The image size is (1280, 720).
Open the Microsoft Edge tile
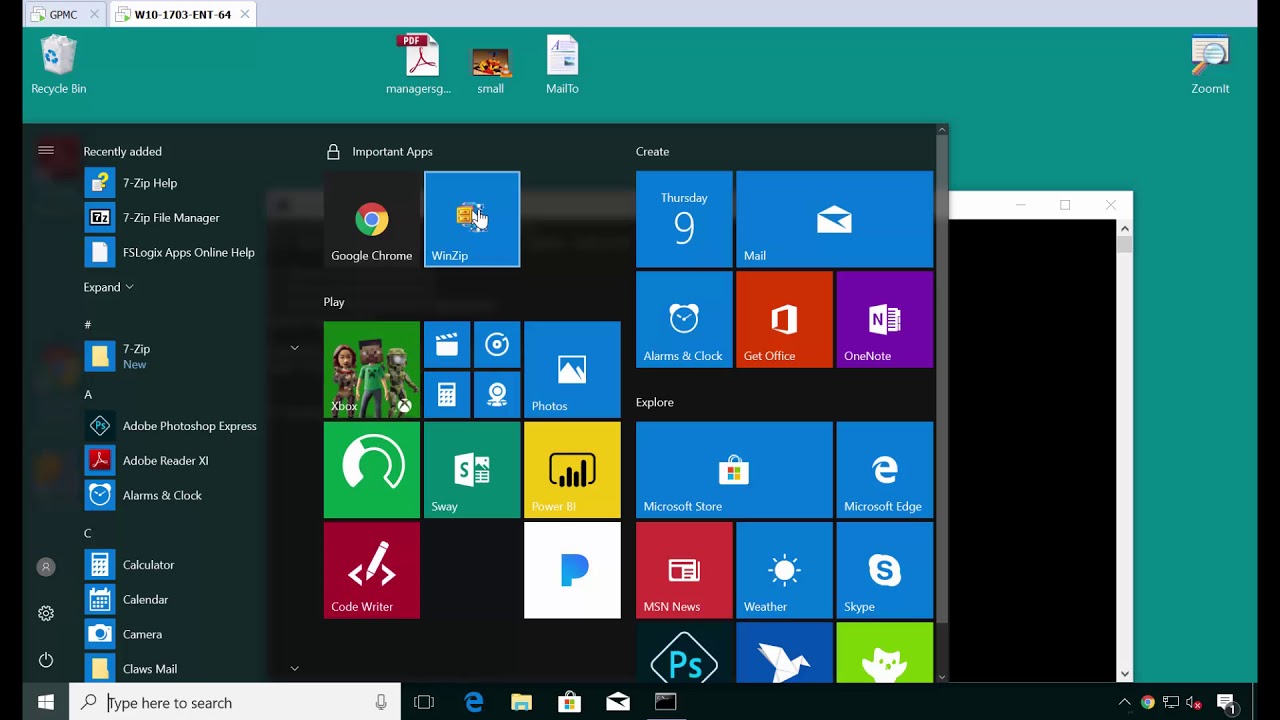coord(884,469)
